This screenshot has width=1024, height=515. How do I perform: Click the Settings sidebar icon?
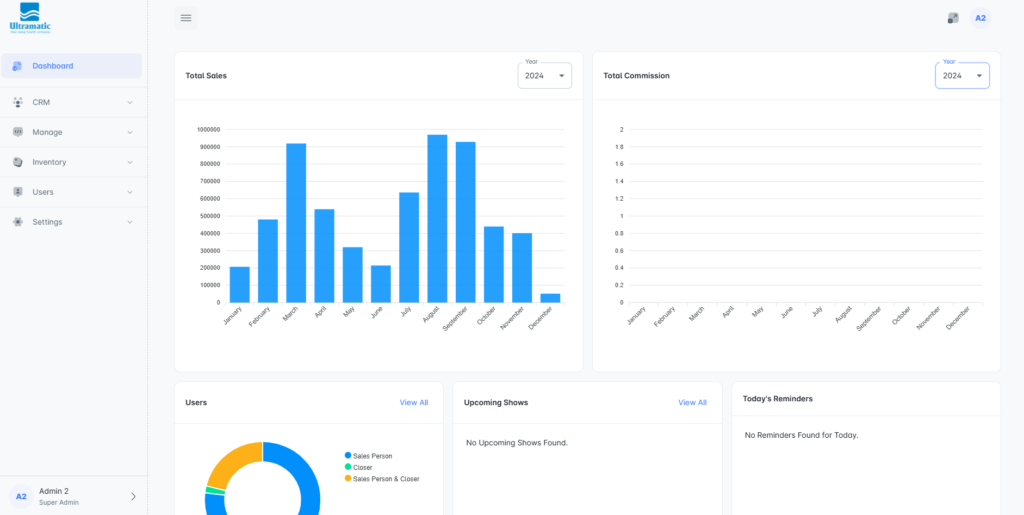[18, 222]
